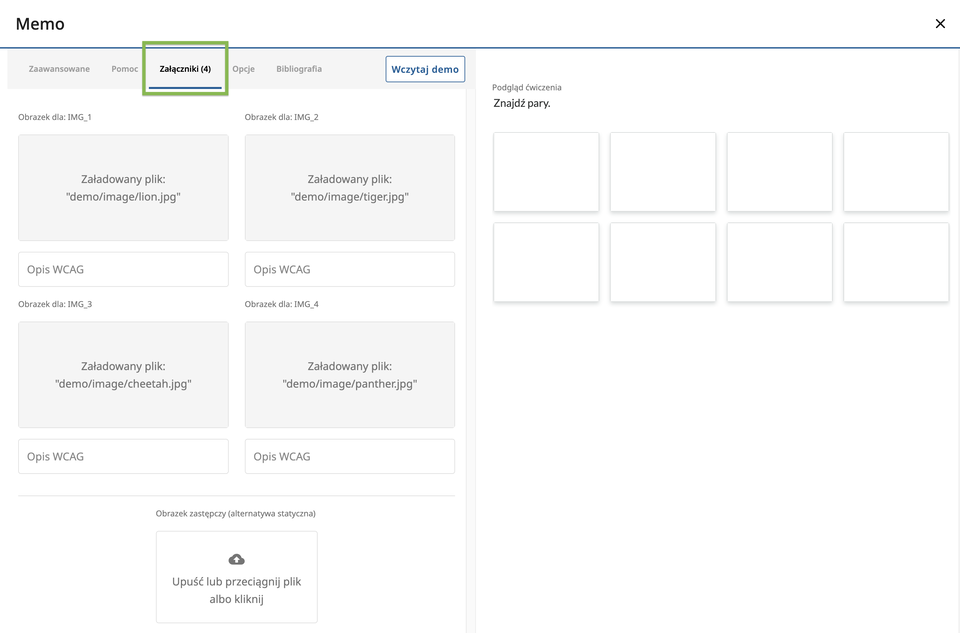Go to the Opcje tab
Image resolution: width=960 pixels, height=633 pixels.
pos(243,69)
